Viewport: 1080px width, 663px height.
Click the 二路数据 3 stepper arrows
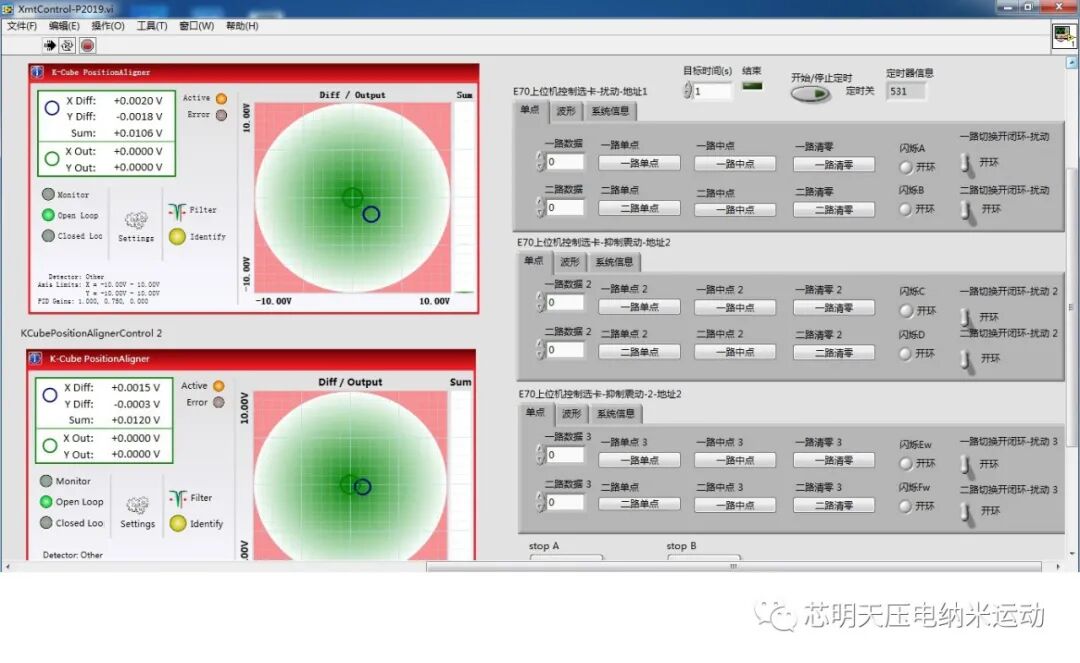coord(540,502)
